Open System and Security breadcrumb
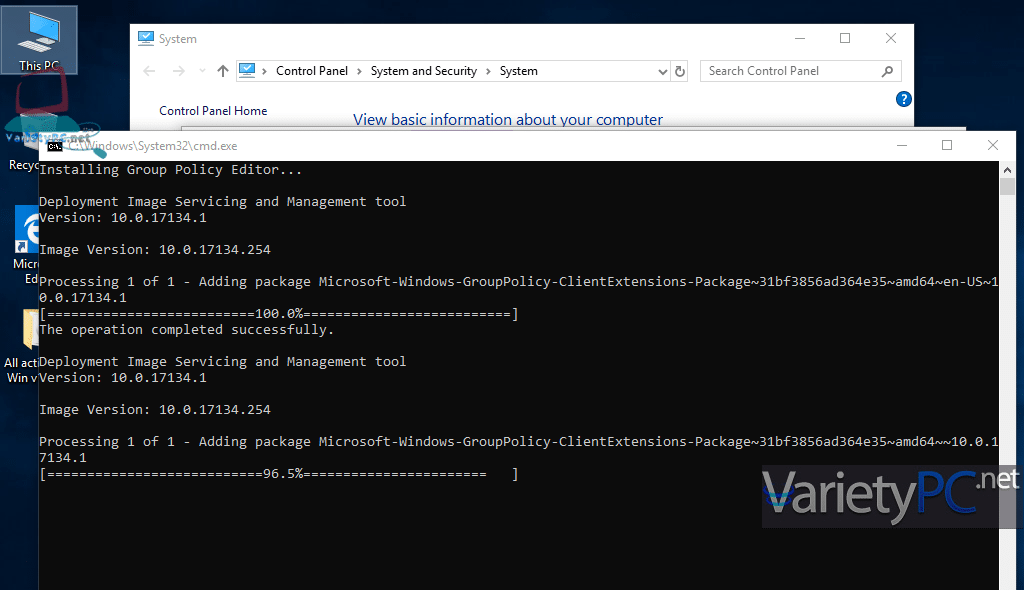Viewport: 1024px width, 590px height. pyautogui.click(x=424, y=71)
